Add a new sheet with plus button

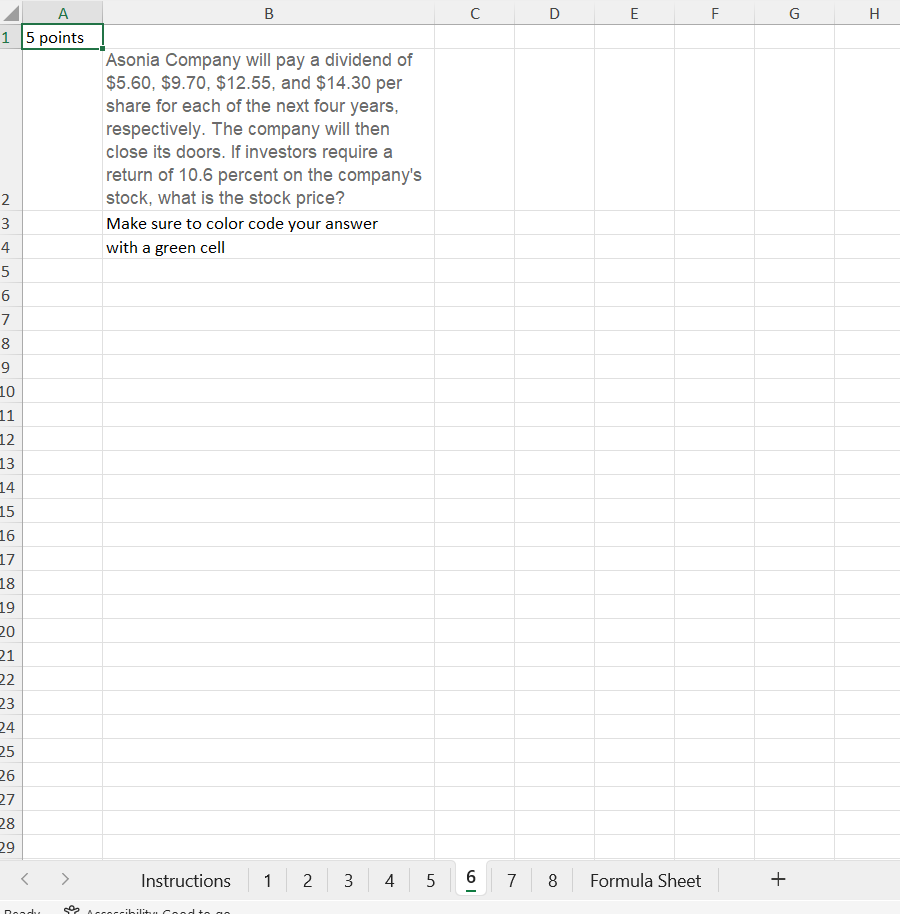(778, 879)
